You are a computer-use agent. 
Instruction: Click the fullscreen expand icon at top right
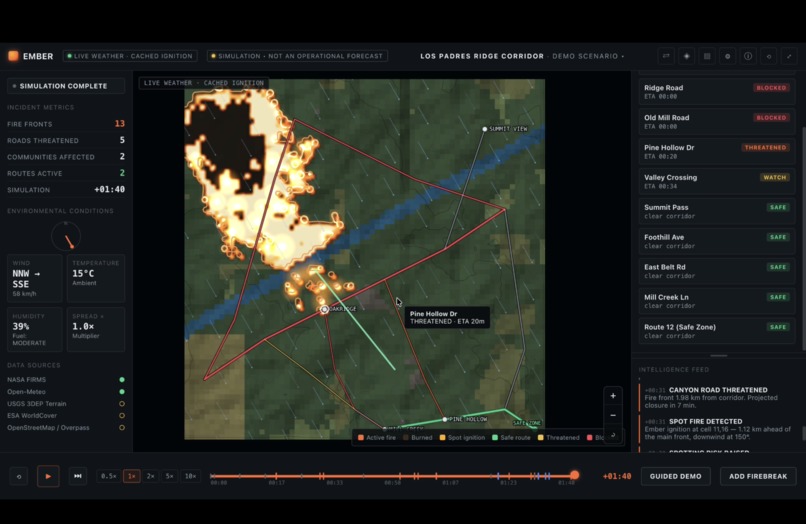click(789, 56)
